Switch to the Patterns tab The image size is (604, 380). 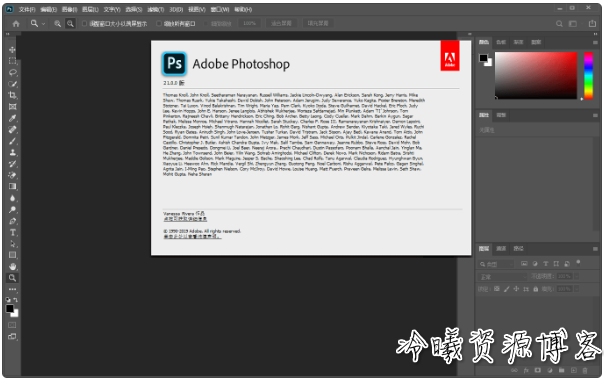(x=536, y=42)
